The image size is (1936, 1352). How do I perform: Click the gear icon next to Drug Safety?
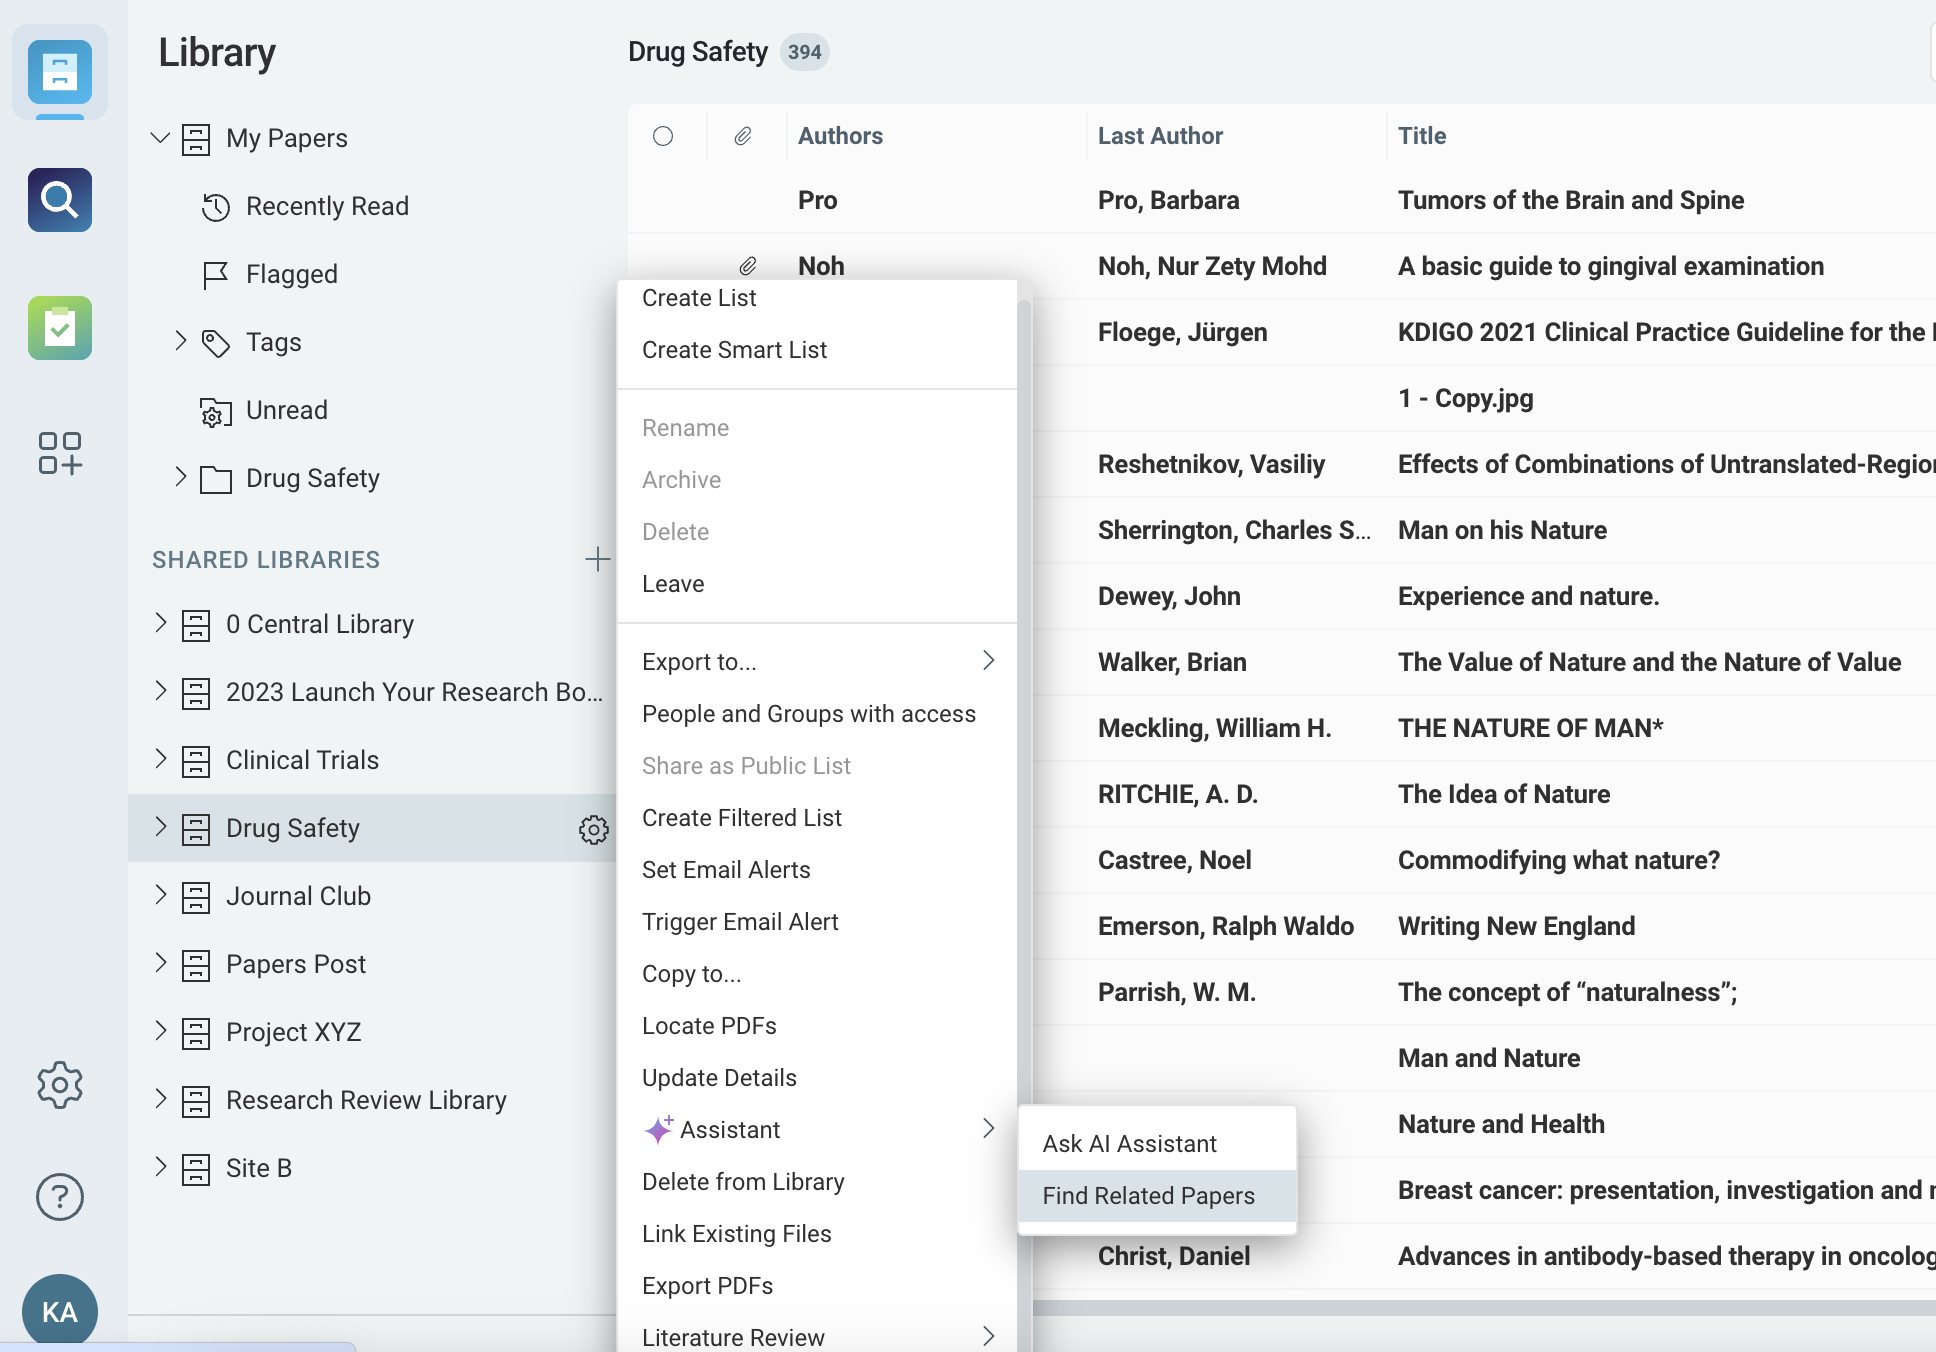coord(594,829)
